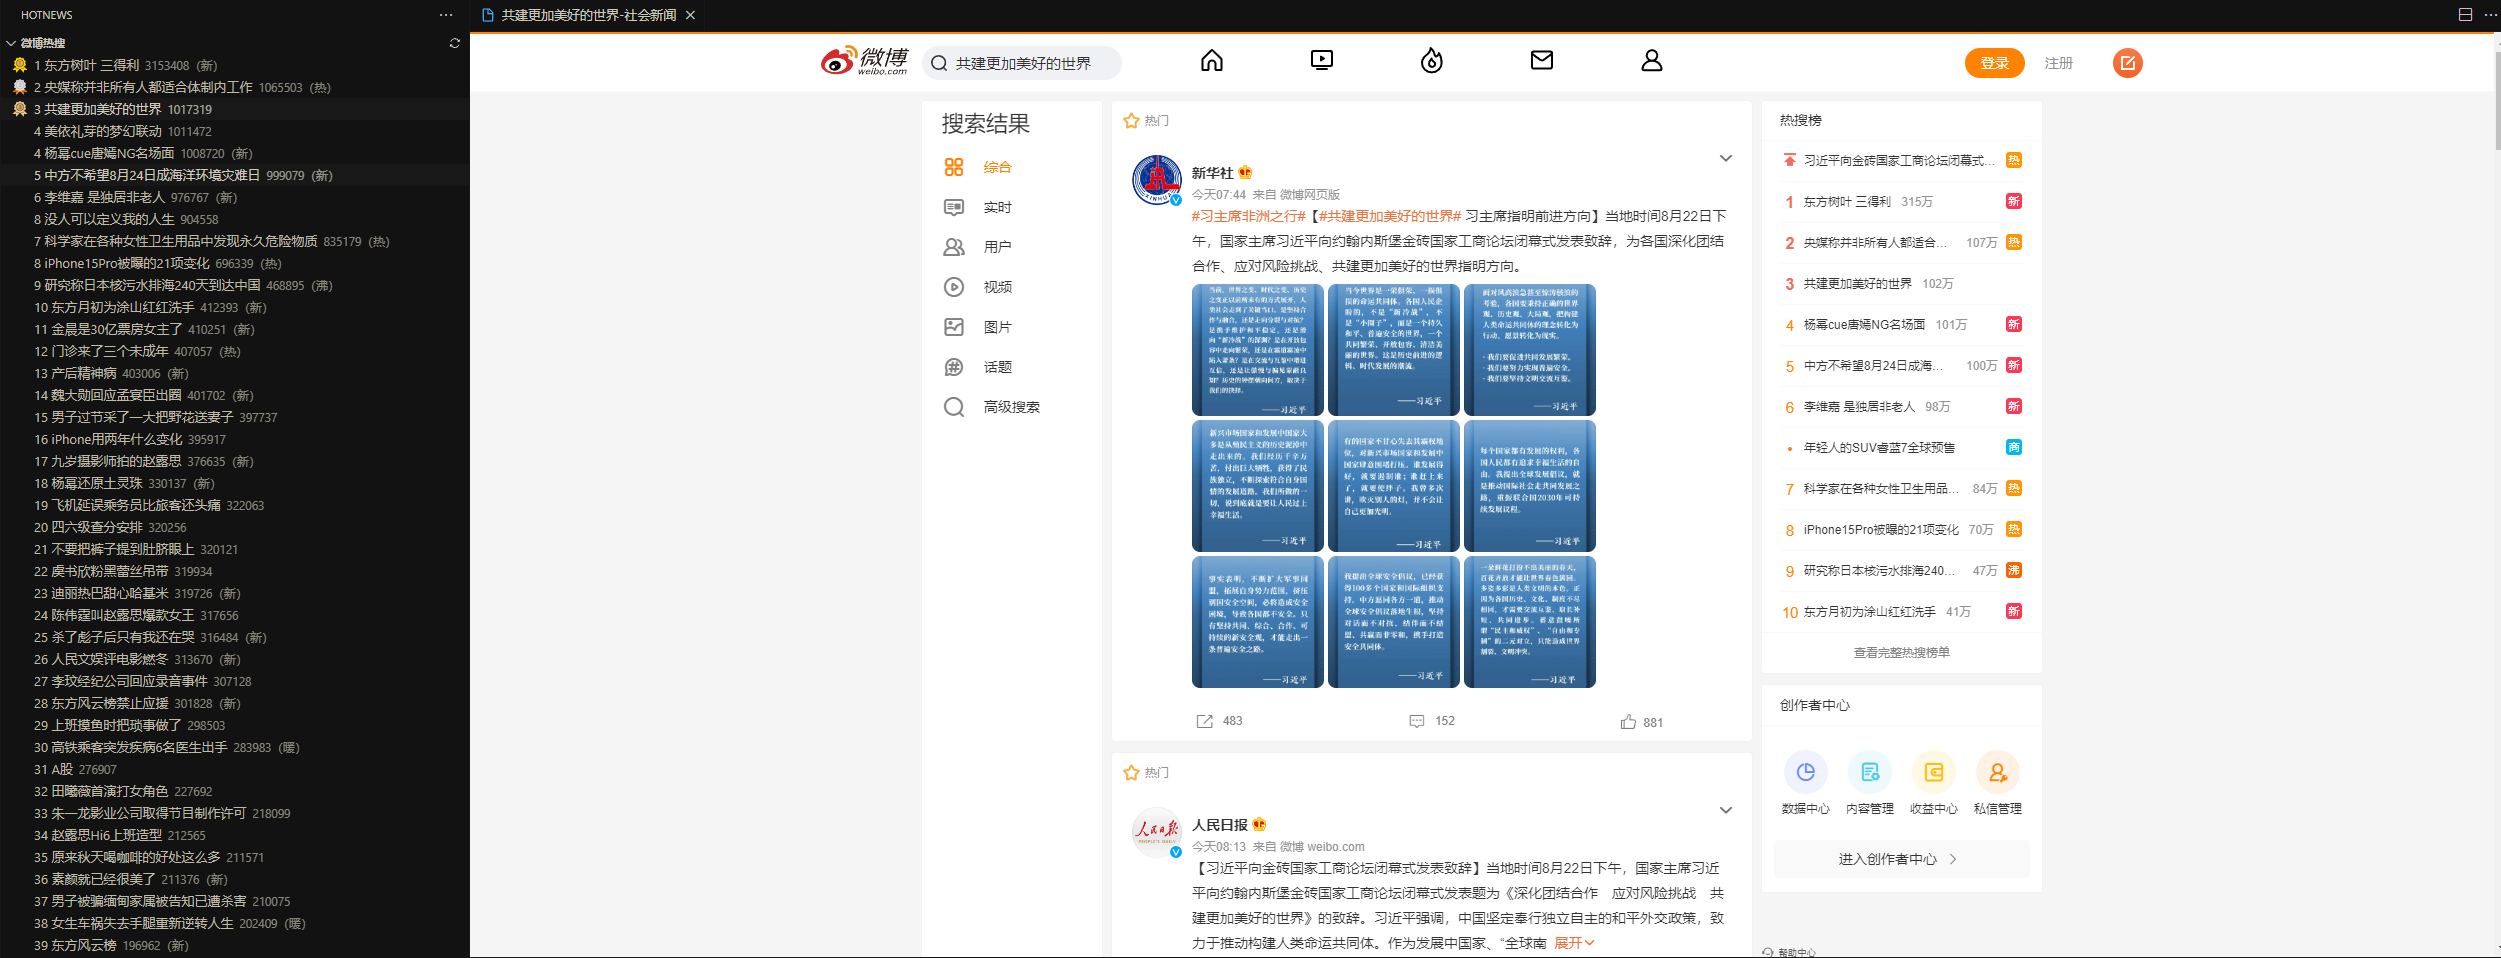This screenshot has height=958, width=2501.
Task: Open the video section icon
Action: 1321,61
